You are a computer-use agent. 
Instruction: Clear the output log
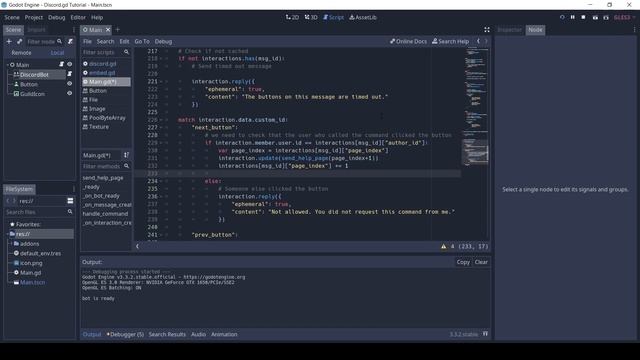481,262
